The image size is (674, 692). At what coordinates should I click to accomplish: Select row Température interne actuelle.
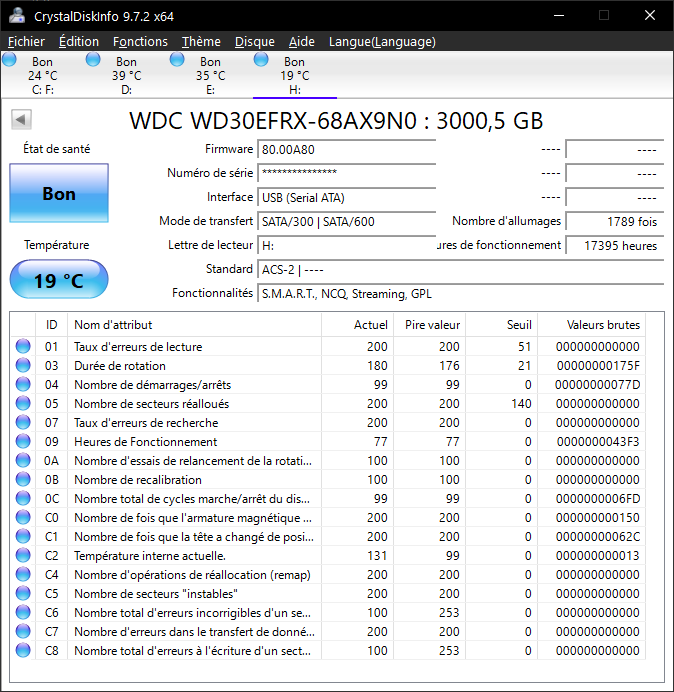point(328,555)
